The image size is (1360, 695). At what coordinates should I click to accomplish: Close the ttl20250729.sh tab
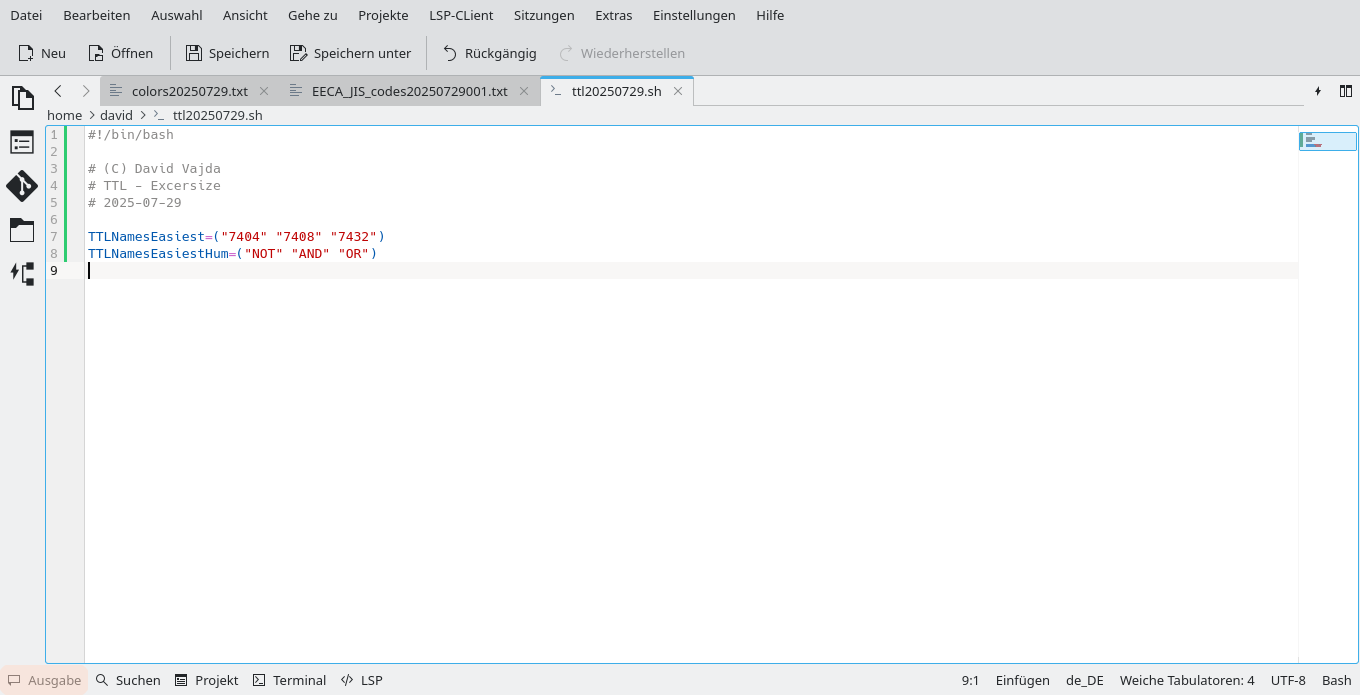click(x=678, y=91)
